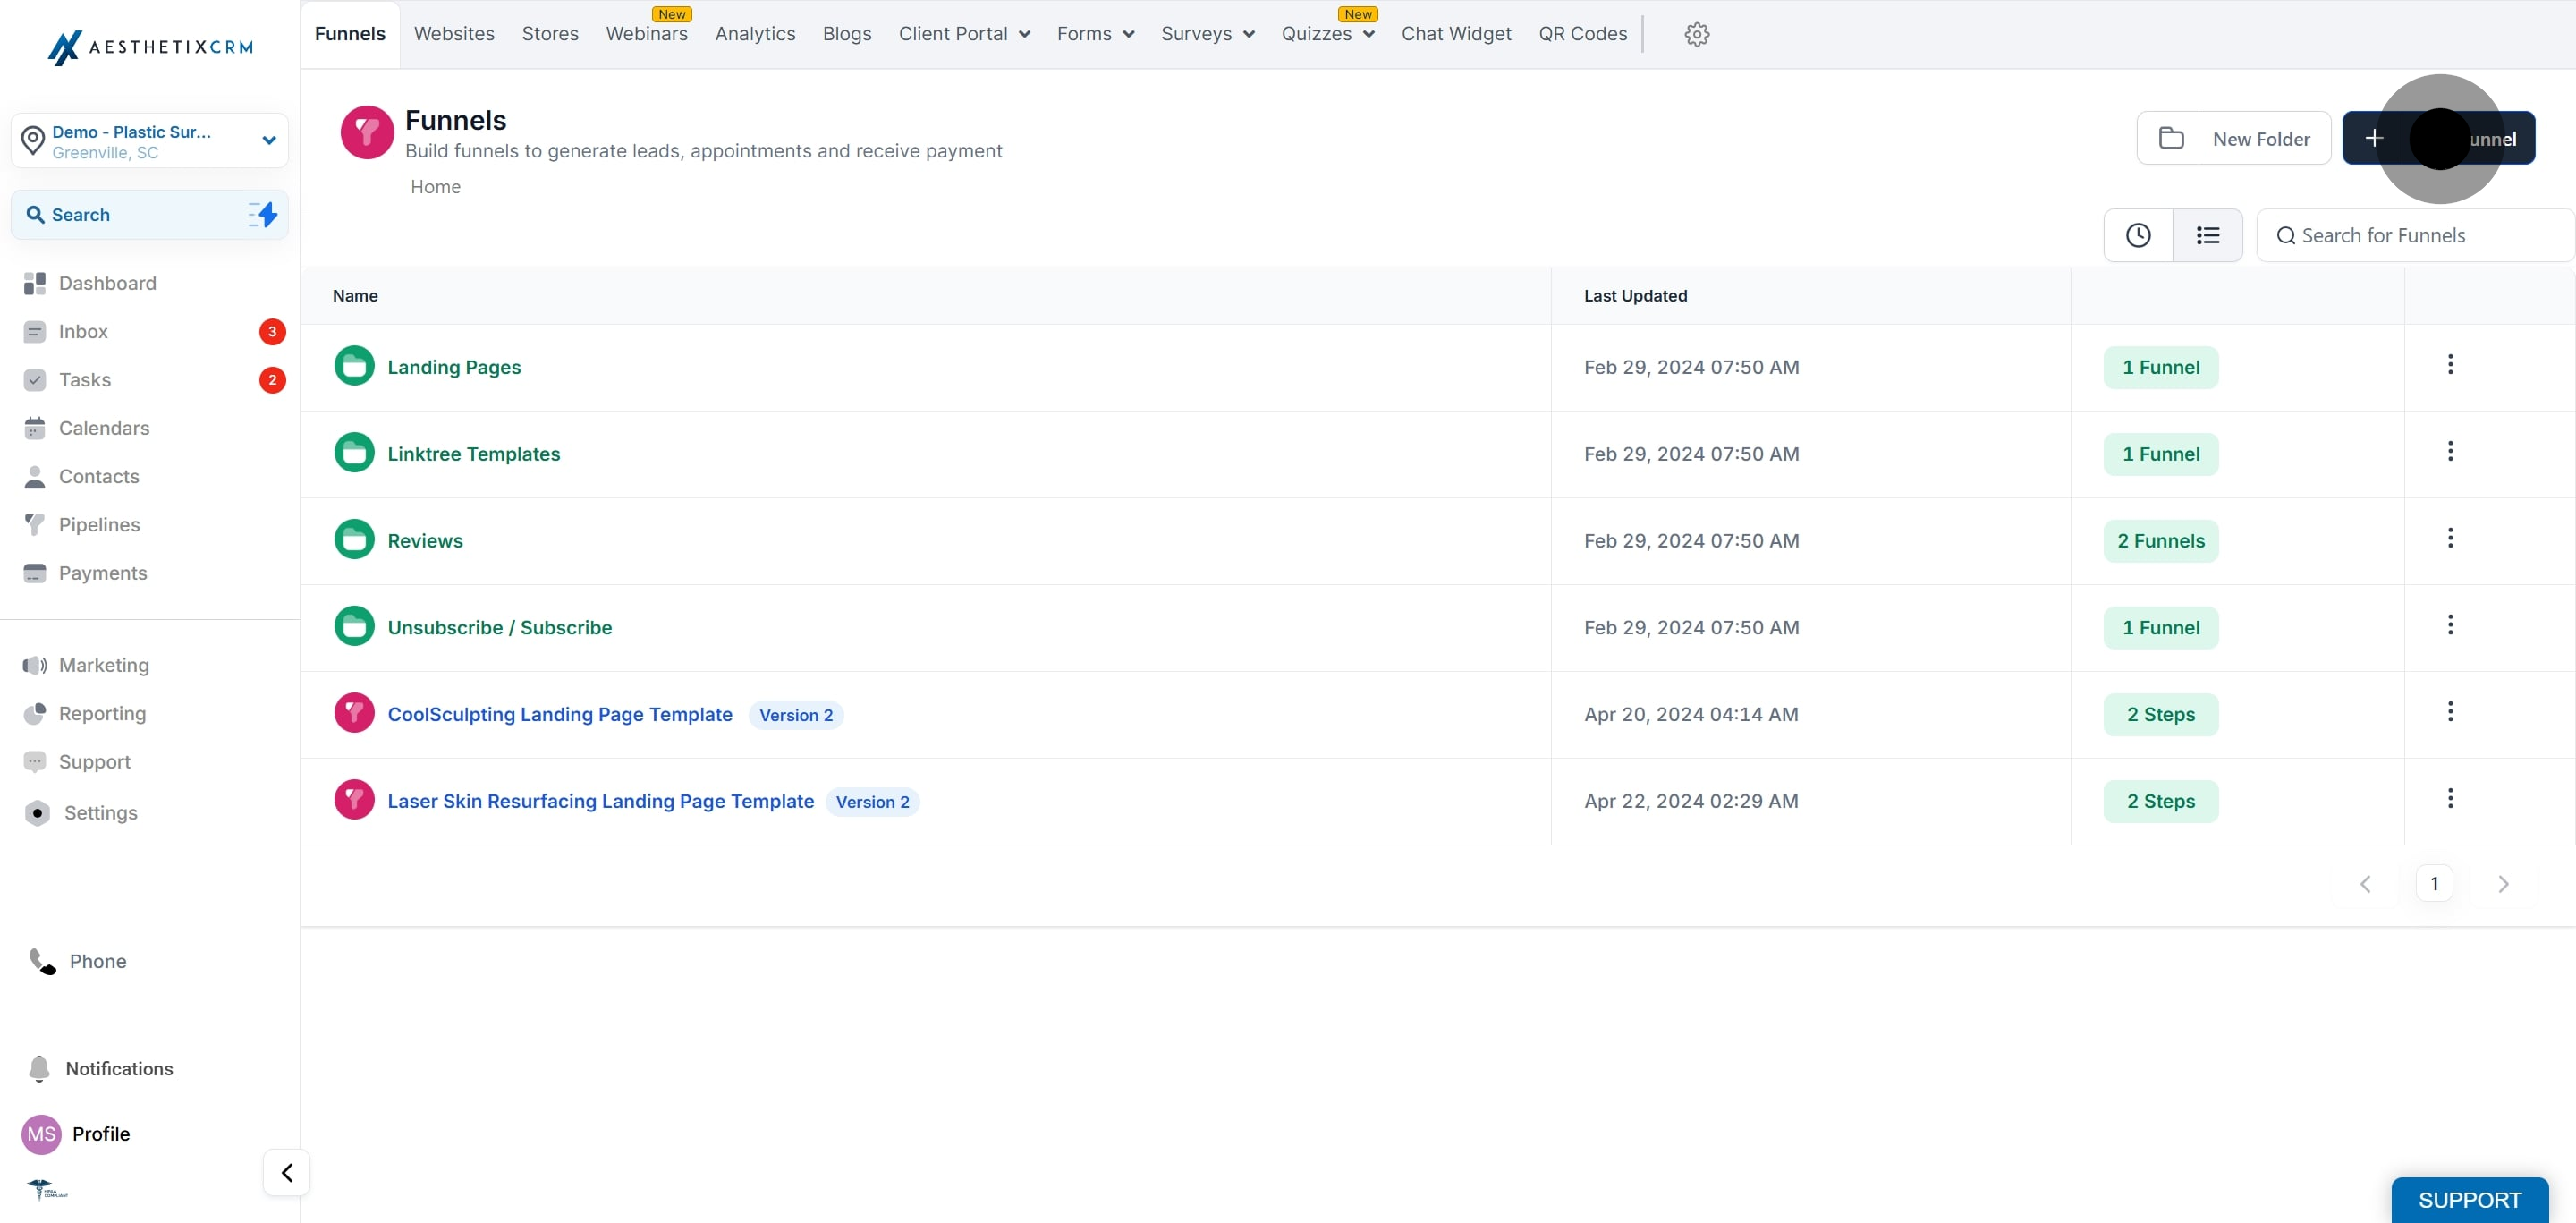Open the Pipelines sidebar item
Viewport: 2576px width, 1223px height.
(x=99, y=525)
